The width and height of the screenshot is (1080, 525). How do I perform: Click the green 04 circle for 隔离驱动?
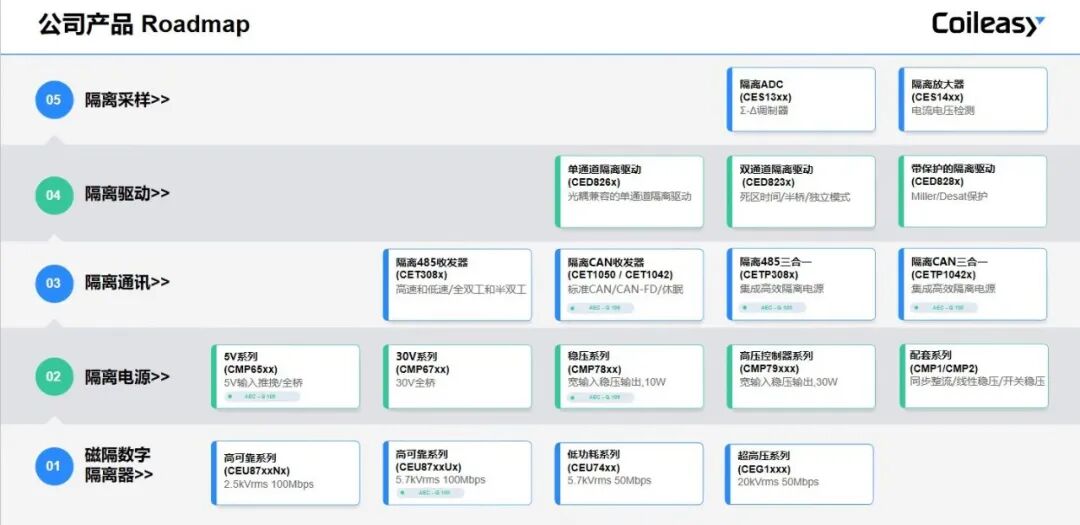(x=54, y=195)
